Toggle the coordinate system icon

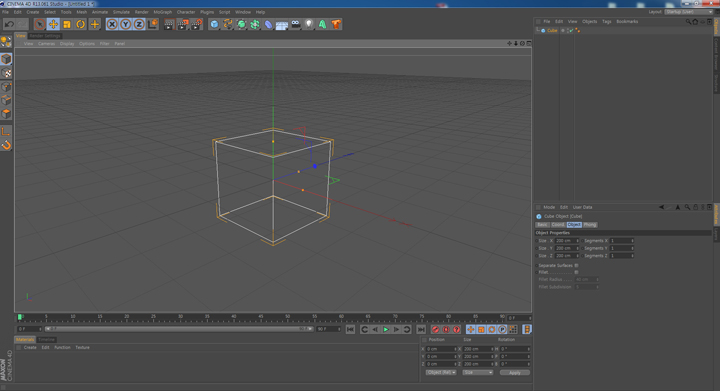pos(153,24)
